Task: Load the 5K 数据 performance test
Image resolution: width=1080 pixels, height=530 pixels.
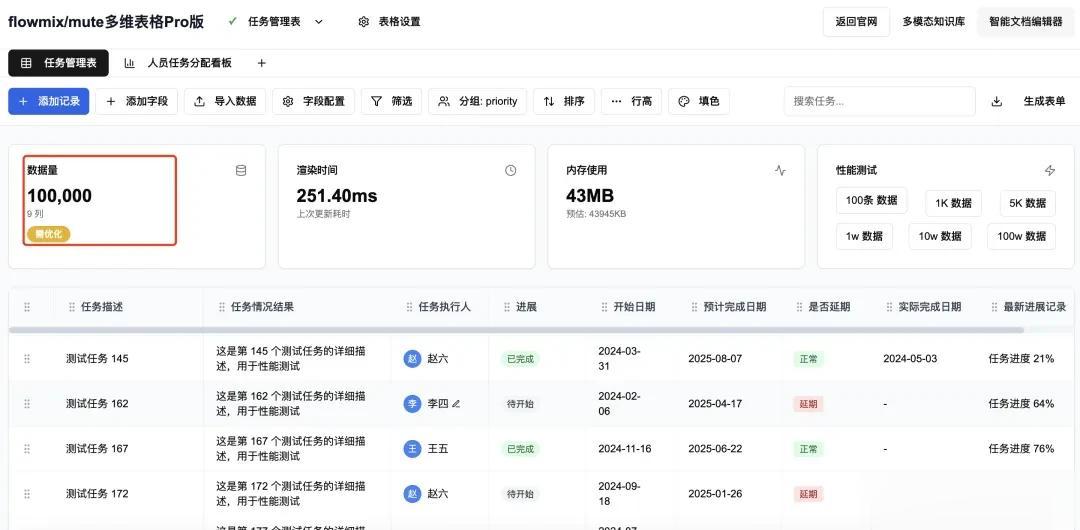Action: (1028, 203)
